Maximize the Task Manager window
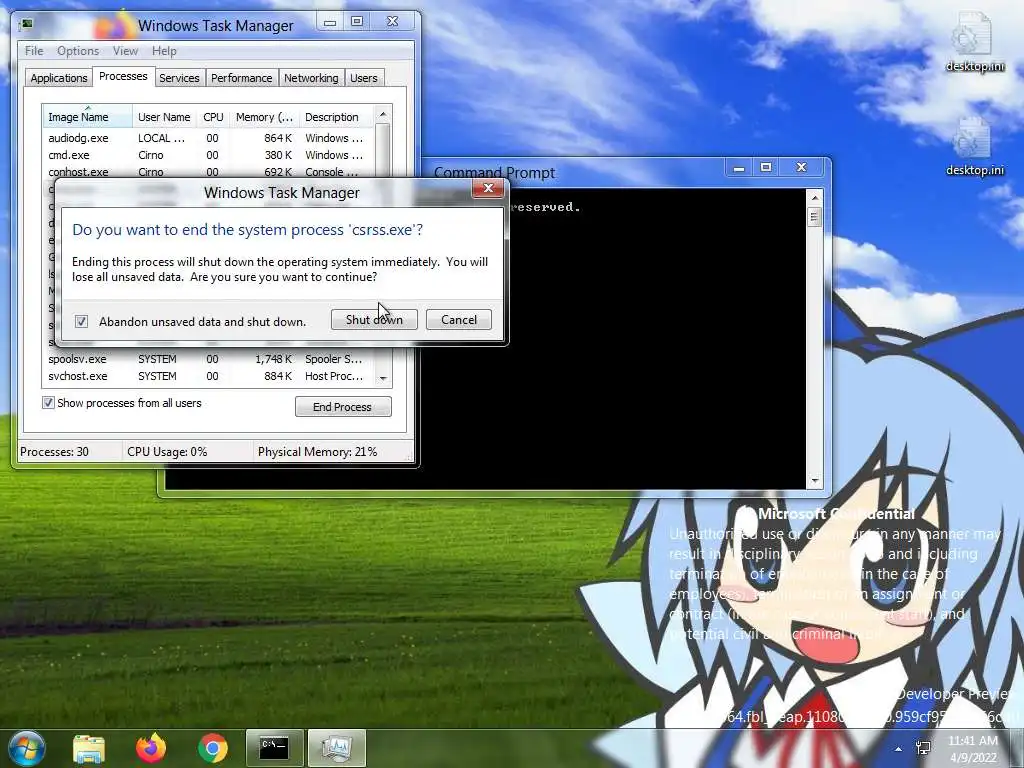Screen dimensions: 1024x768 coord(357,22)
